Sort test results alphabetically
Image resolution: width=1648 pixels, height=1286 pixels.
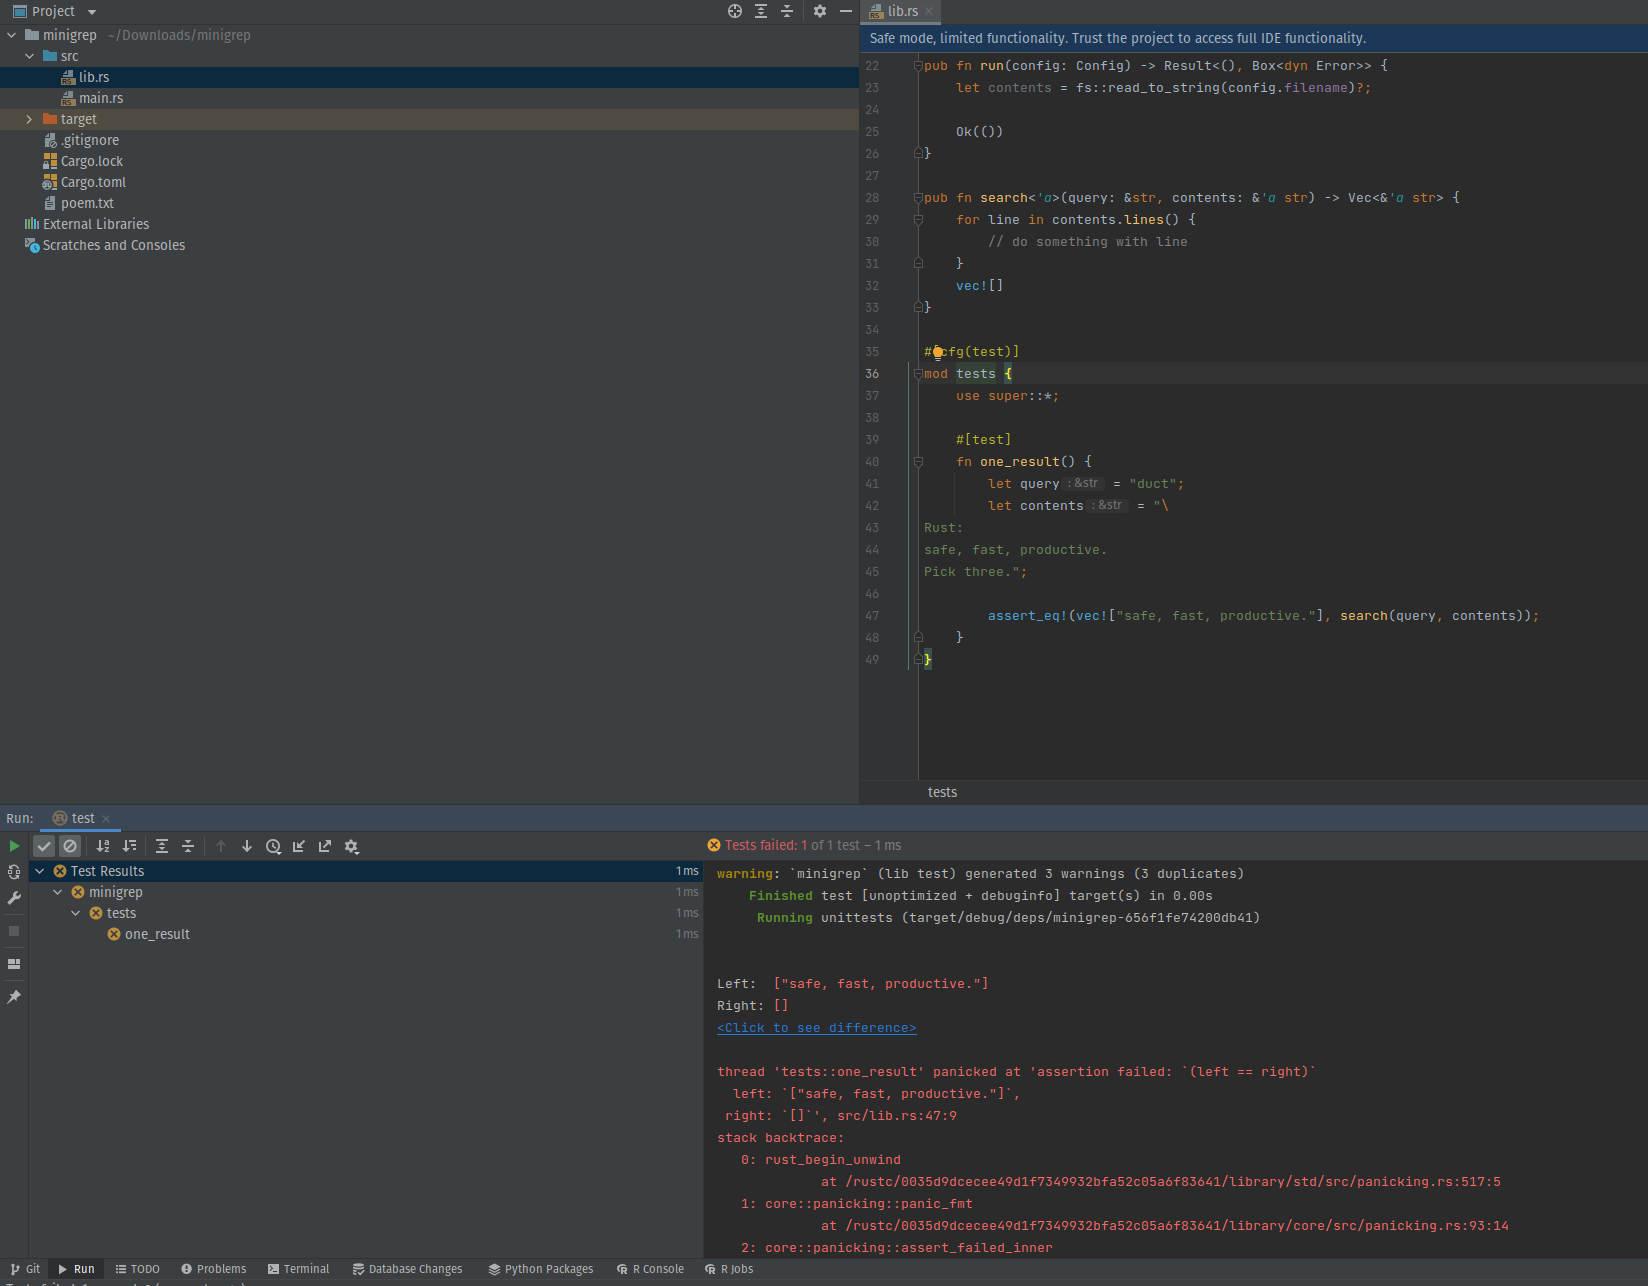[103, 846]
